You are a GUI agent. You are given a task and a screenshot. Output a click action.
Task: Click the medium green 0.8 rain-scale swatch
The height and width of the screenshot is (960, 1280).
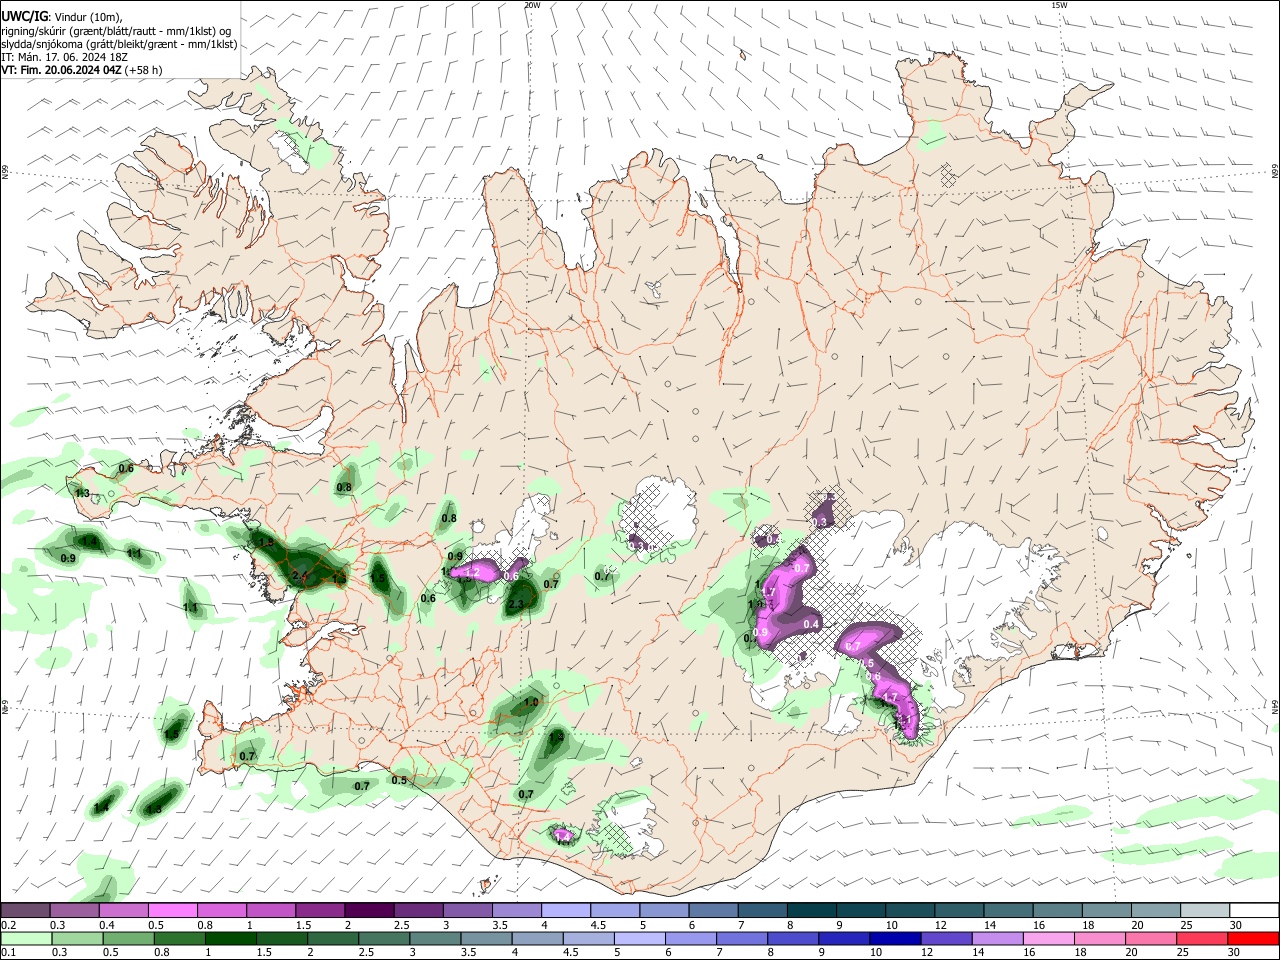click(x=180, y=938)
